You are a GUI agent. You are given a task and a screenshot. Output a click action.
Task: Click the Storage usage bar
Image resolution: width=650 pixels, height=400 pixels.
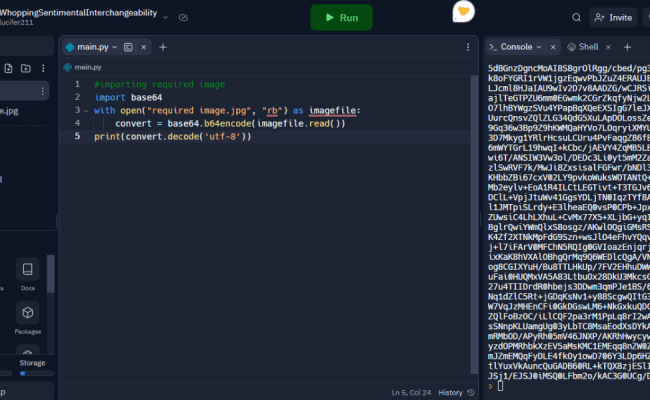37,373
